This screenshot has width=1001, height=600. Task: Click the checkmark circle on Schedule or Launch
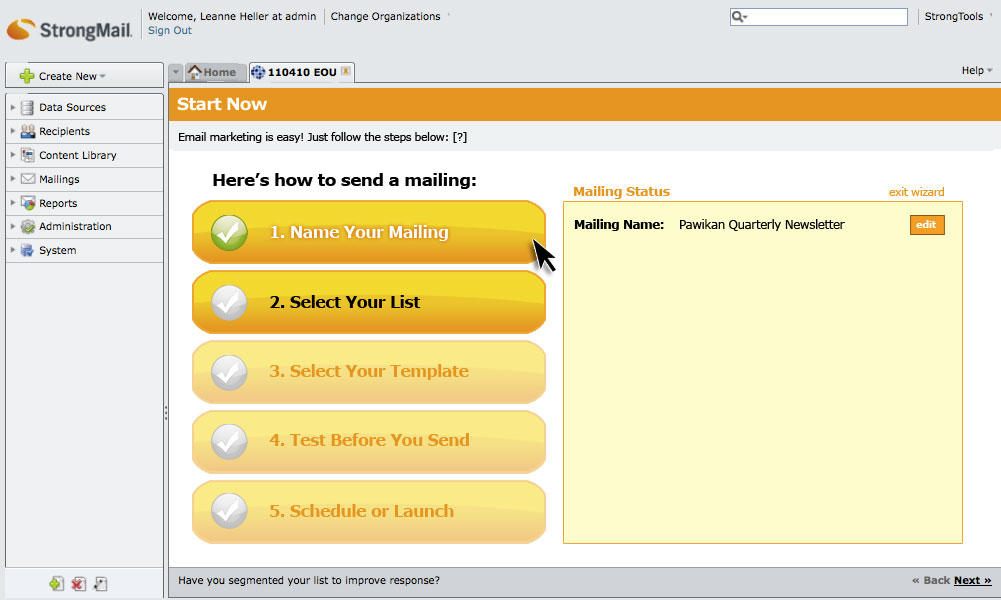click(230, 511)
